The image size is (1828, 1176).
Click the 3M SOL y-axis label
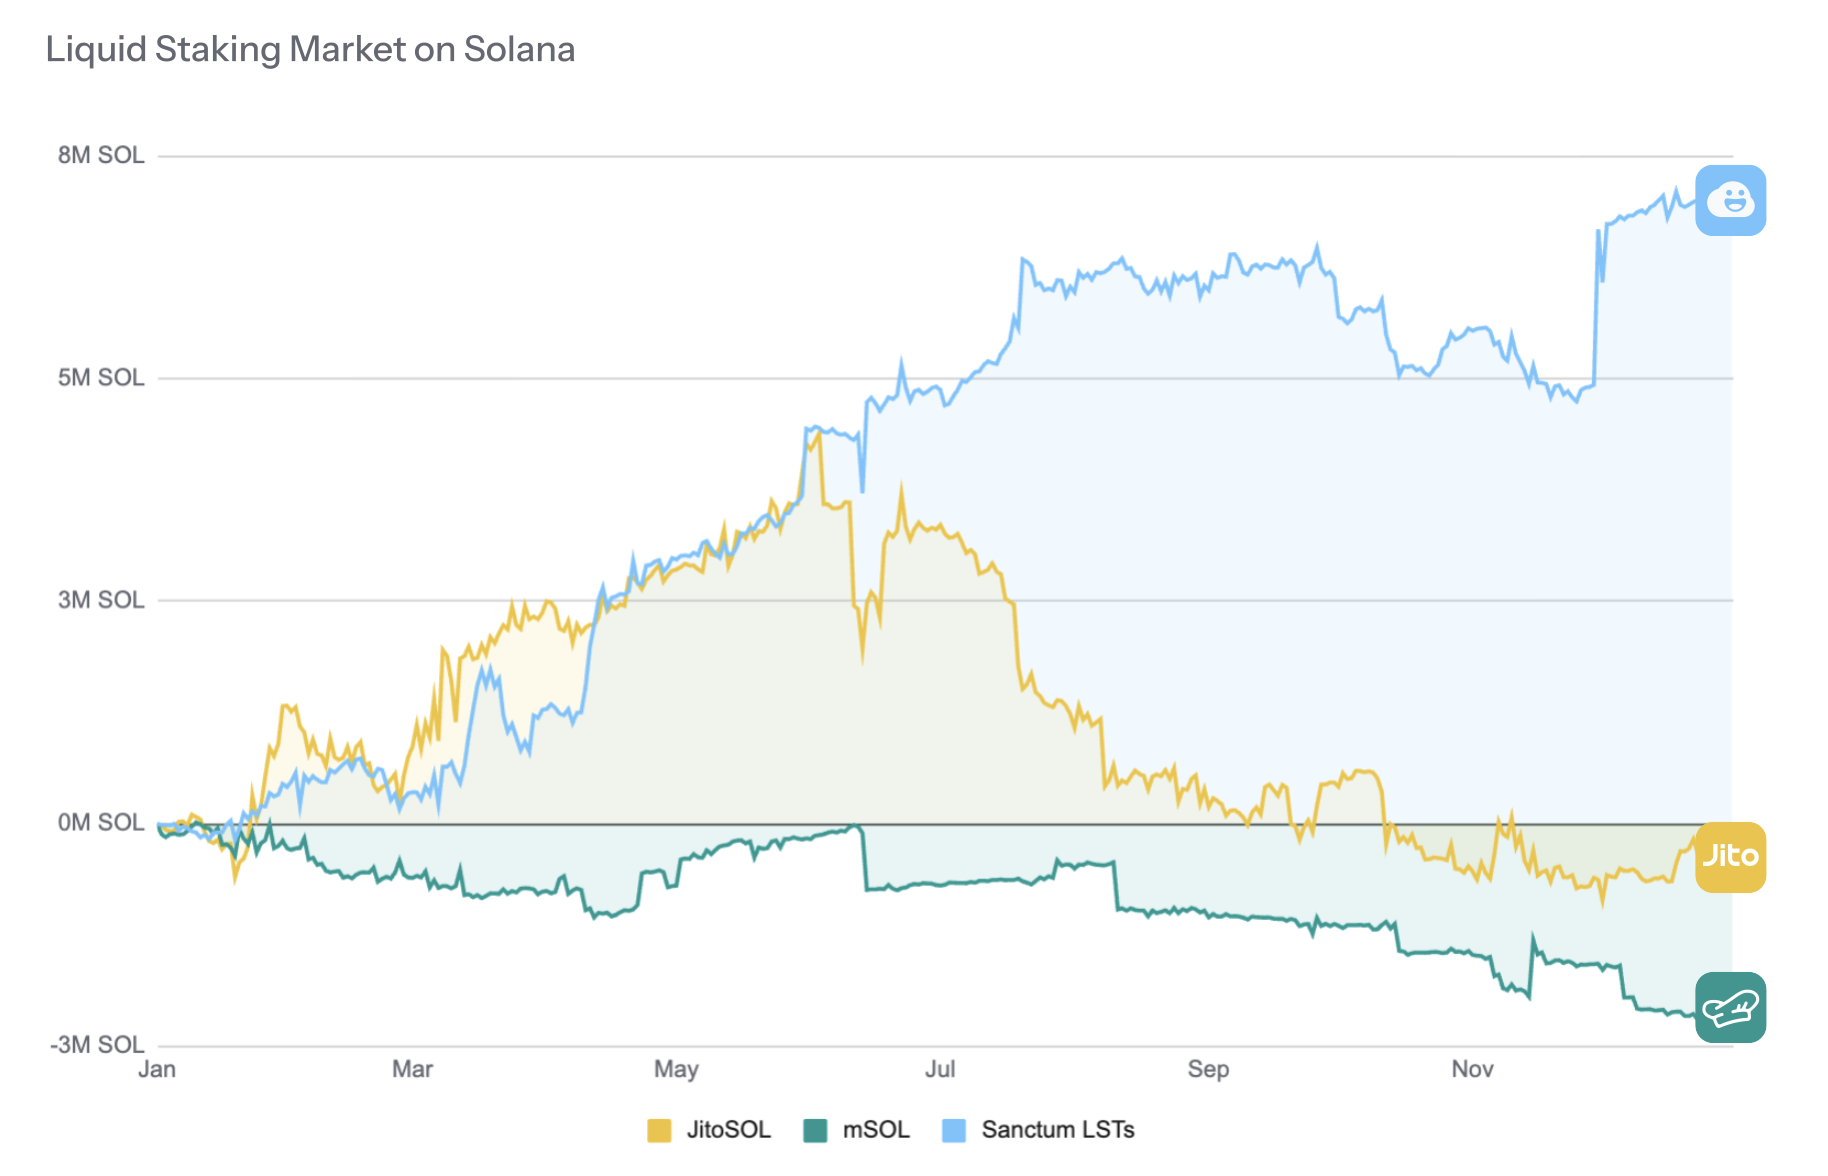coord(101,599)
